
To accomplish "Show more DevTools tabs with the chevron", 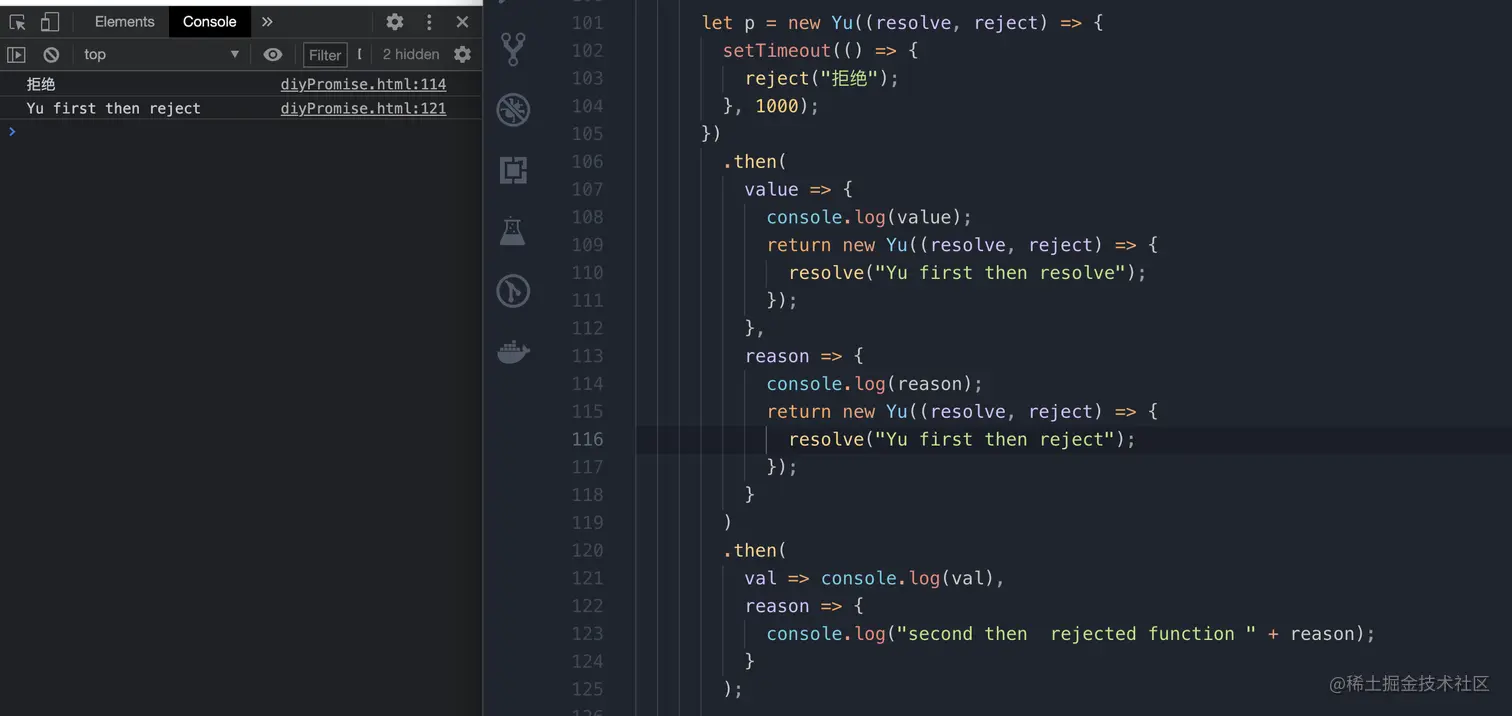I will tap(267, 21).
